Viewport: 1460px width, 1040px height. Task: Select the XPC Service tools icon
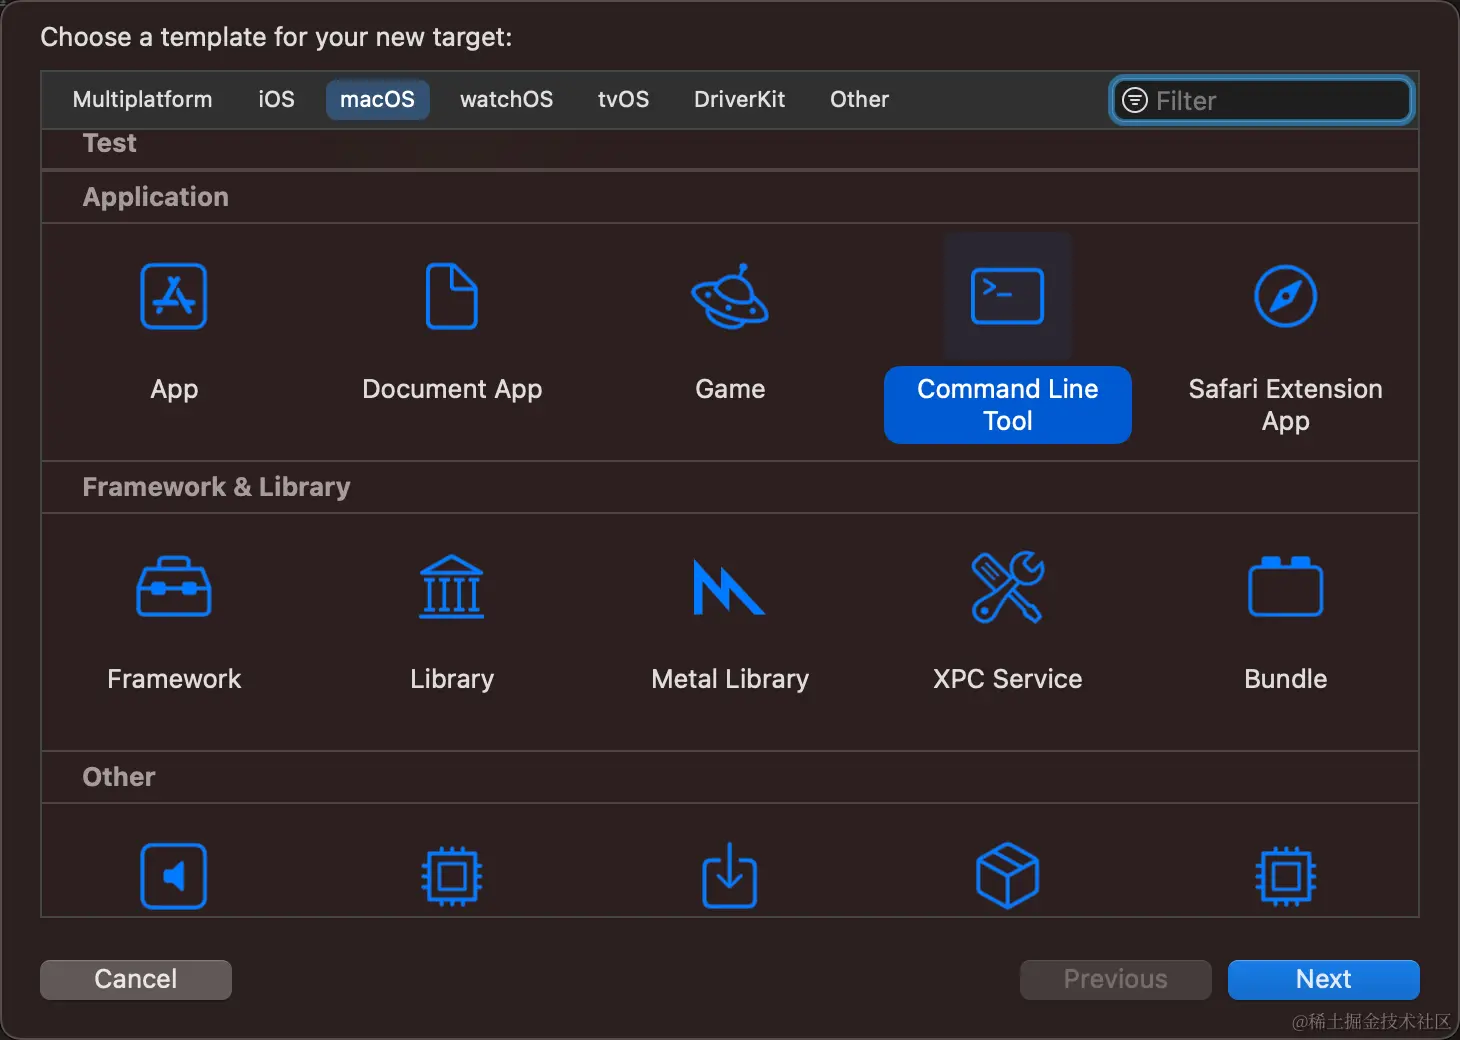point(1008,587)
